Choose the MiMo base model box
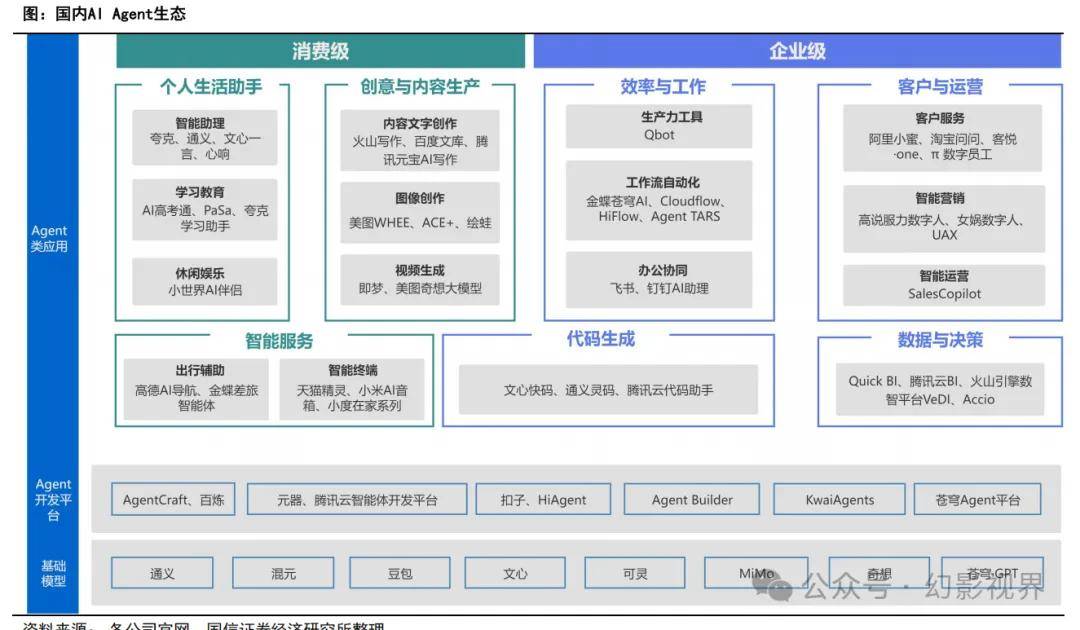This screenshot has height=630, width=1080. tap(756, 573)
